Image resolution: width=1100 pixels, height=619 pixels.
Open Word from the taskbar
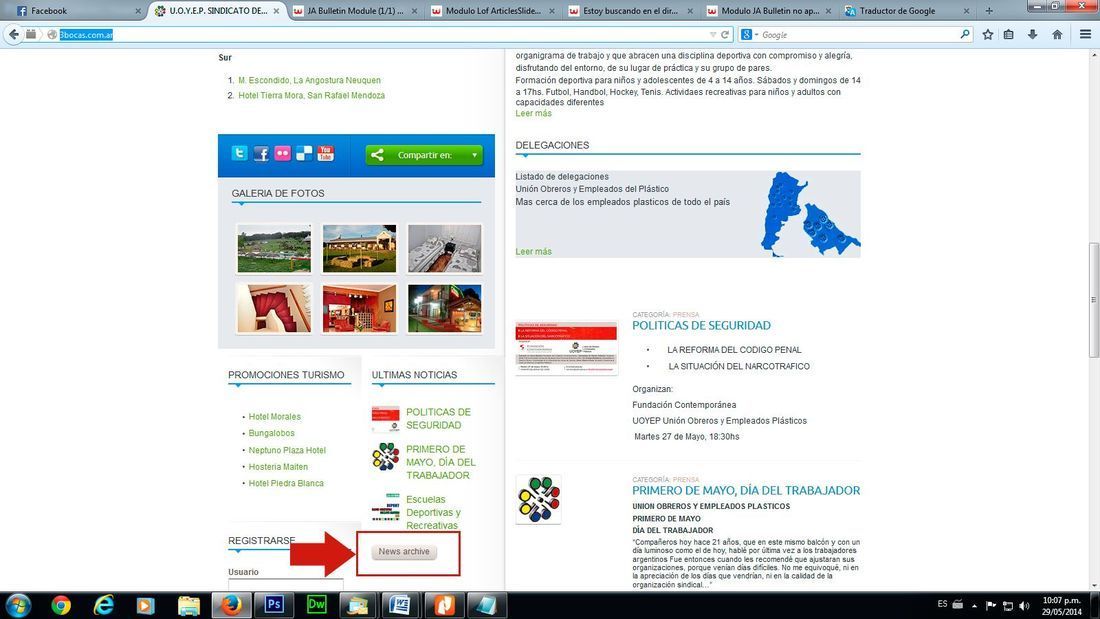pyautogui.click(x=401, y=605)
